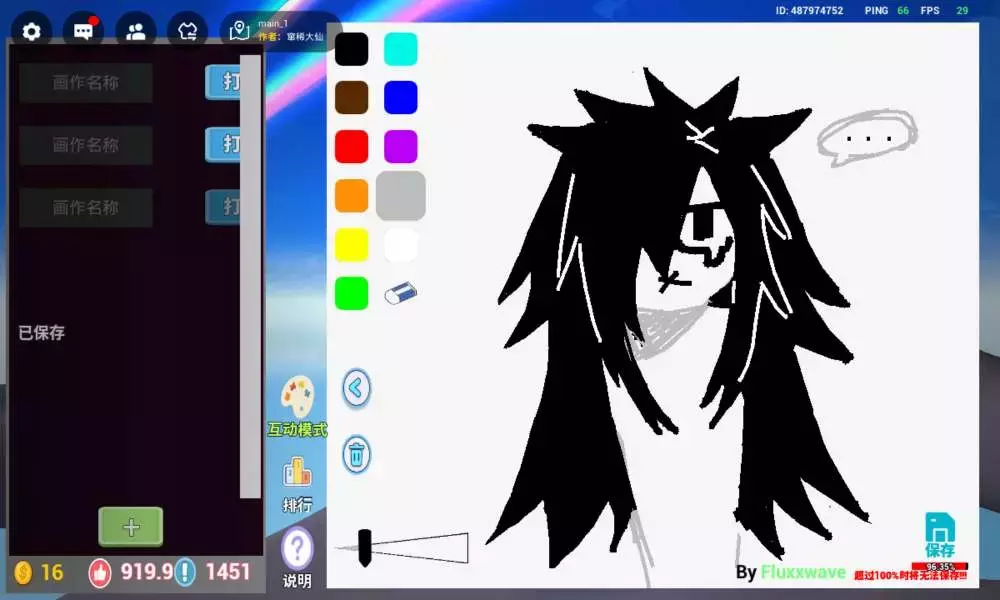
Task: Open the first saved artwork slot
Action: [x=223, y=82]
